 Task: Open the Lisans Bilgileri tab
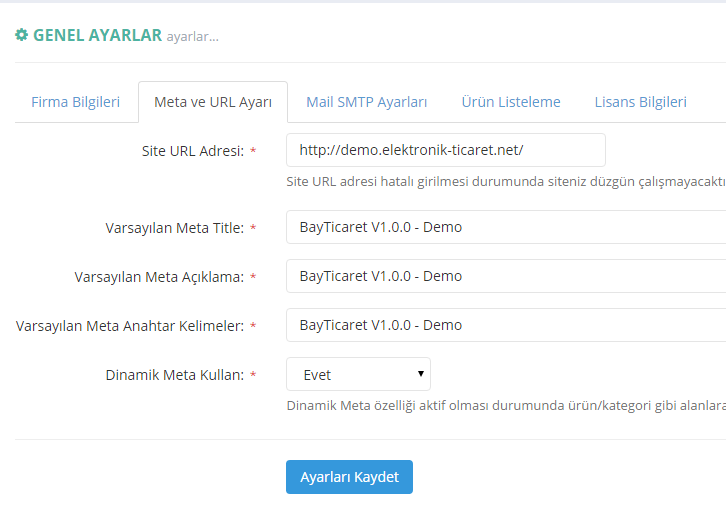pyautogui.click(x=640, y=102)
